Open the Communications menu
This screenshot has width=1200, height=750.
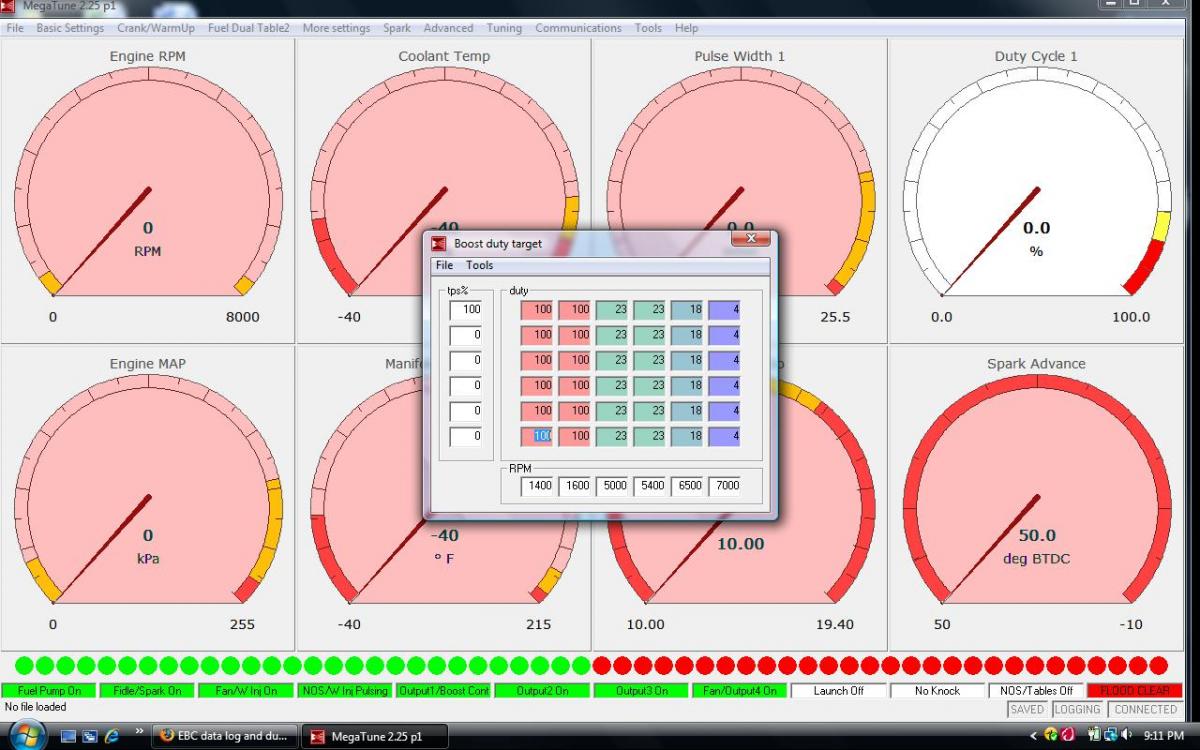578,28
